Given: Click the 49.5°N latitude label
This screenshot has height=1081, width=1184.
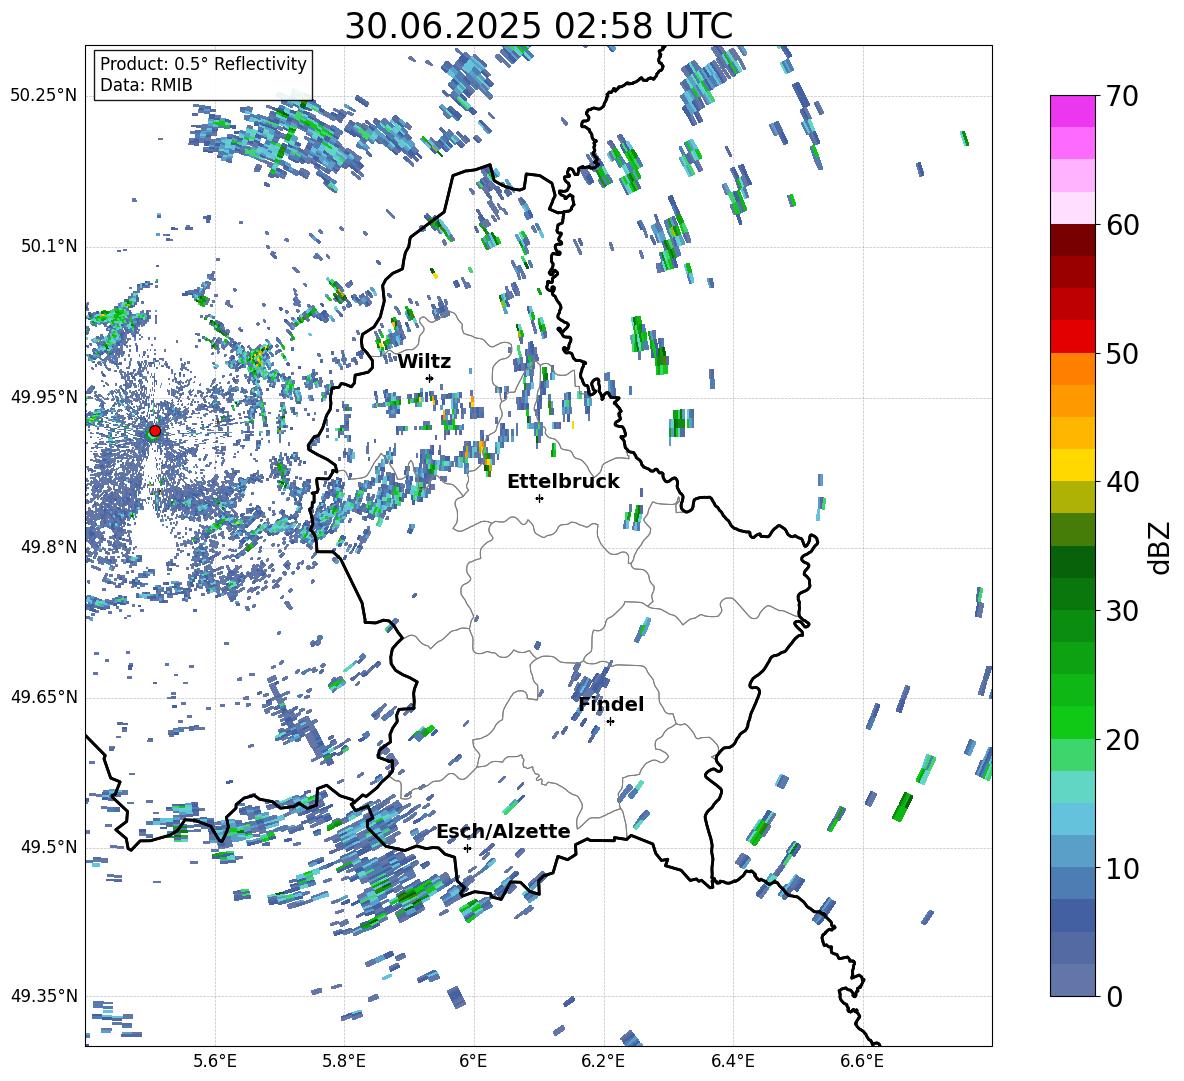Looking at the screenshot, I should (48, 847).
